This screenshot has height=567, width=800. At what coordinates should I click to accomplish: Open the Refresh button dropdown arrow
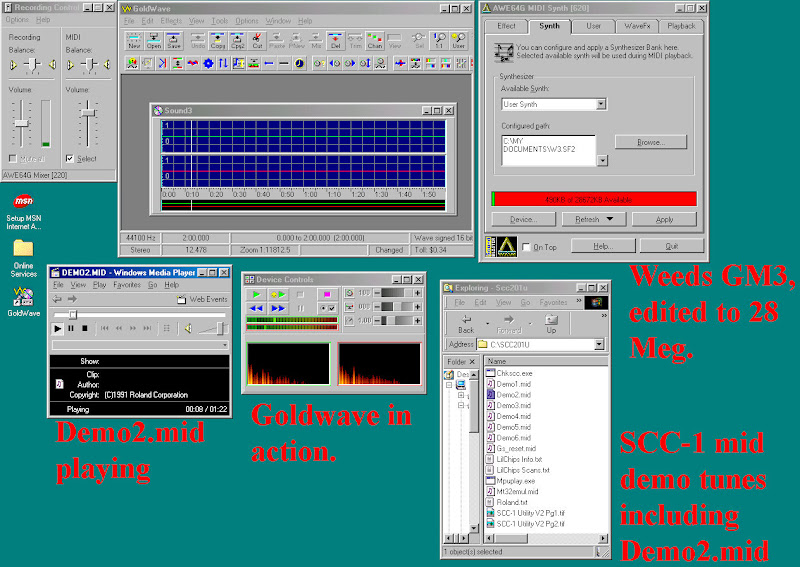tap(609, 219)
